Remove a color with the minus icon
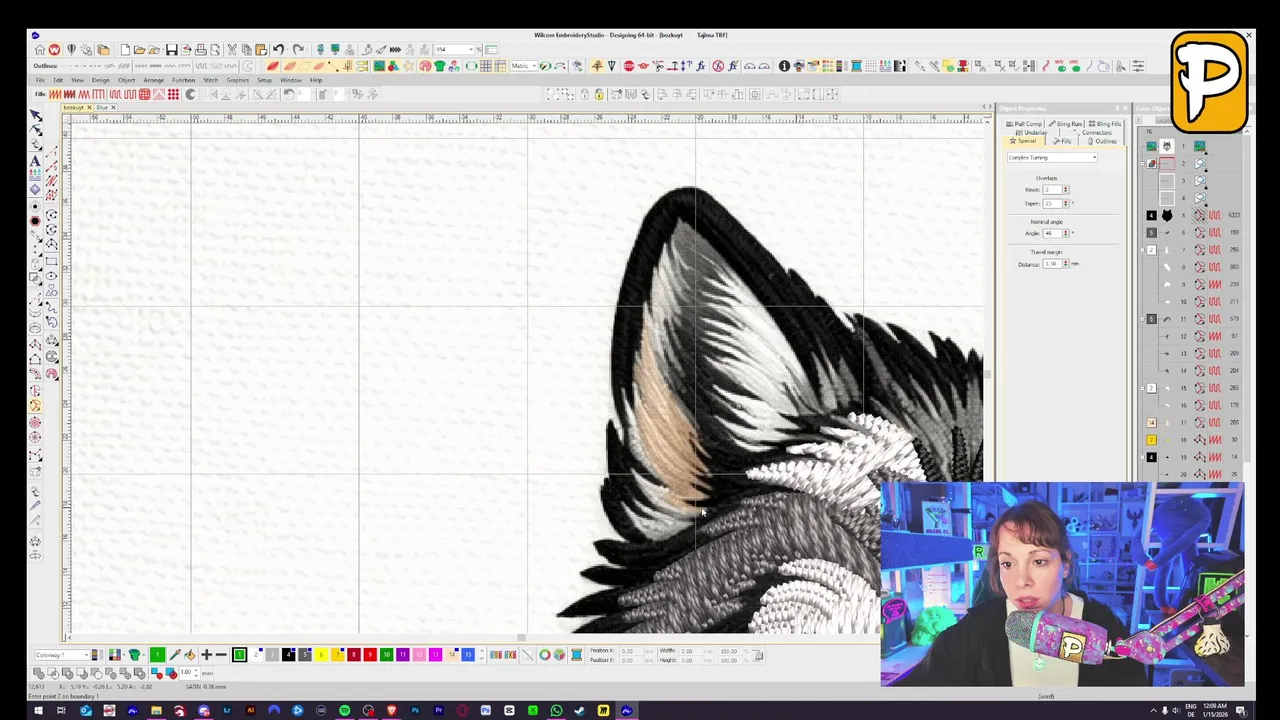 [x=221, y=655]
